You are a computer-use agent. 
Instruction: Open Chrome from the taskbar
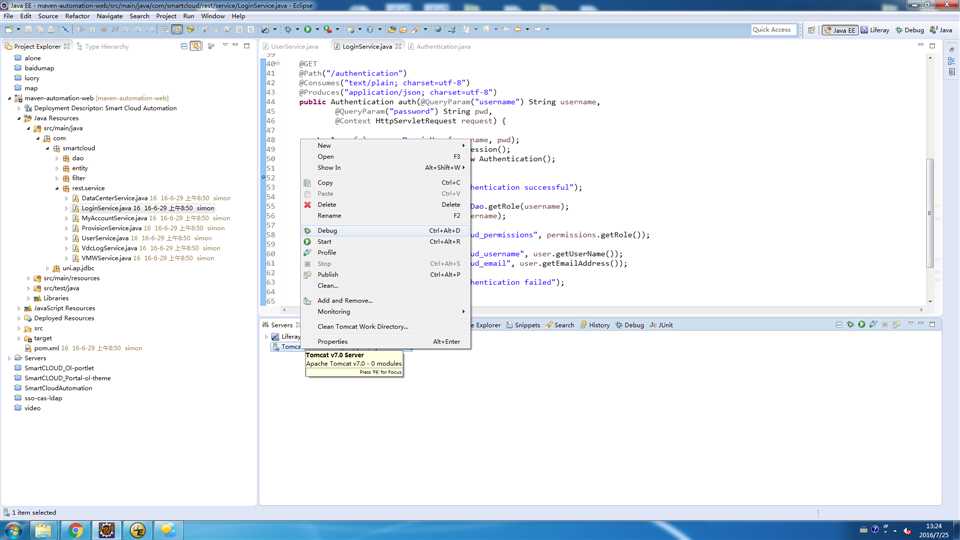point(75,530)
